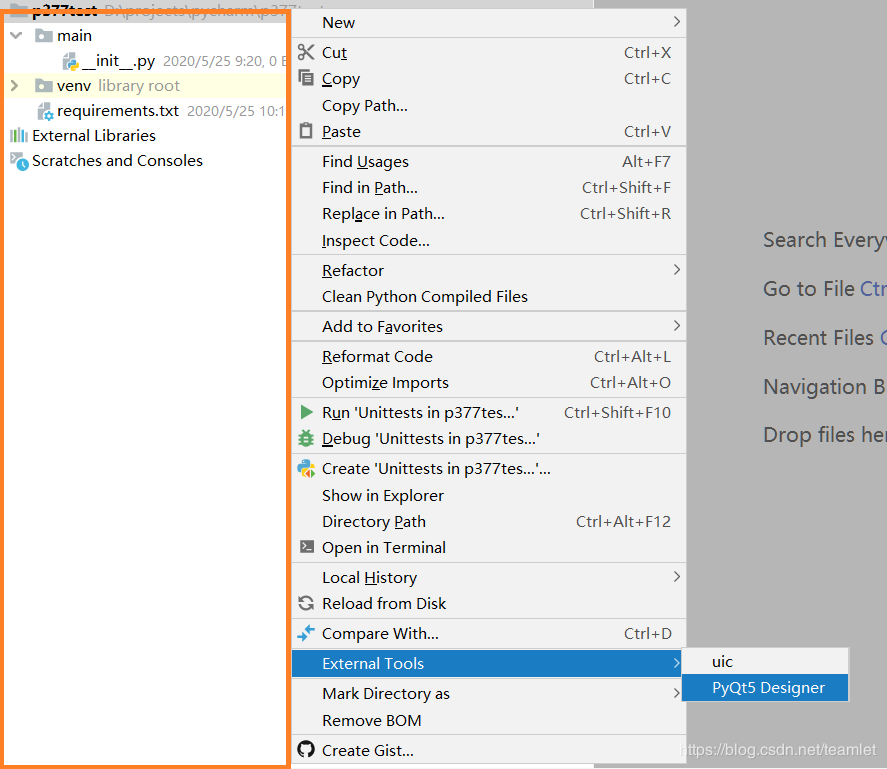
Task: Click the venv folder icon
Action: click(44, 85)
